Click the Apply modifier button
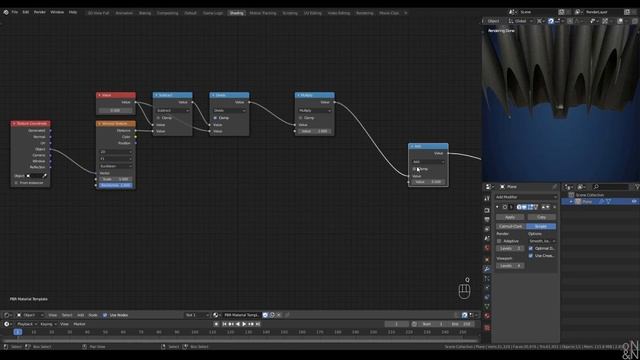640x360 pixels. click(510, 217)
